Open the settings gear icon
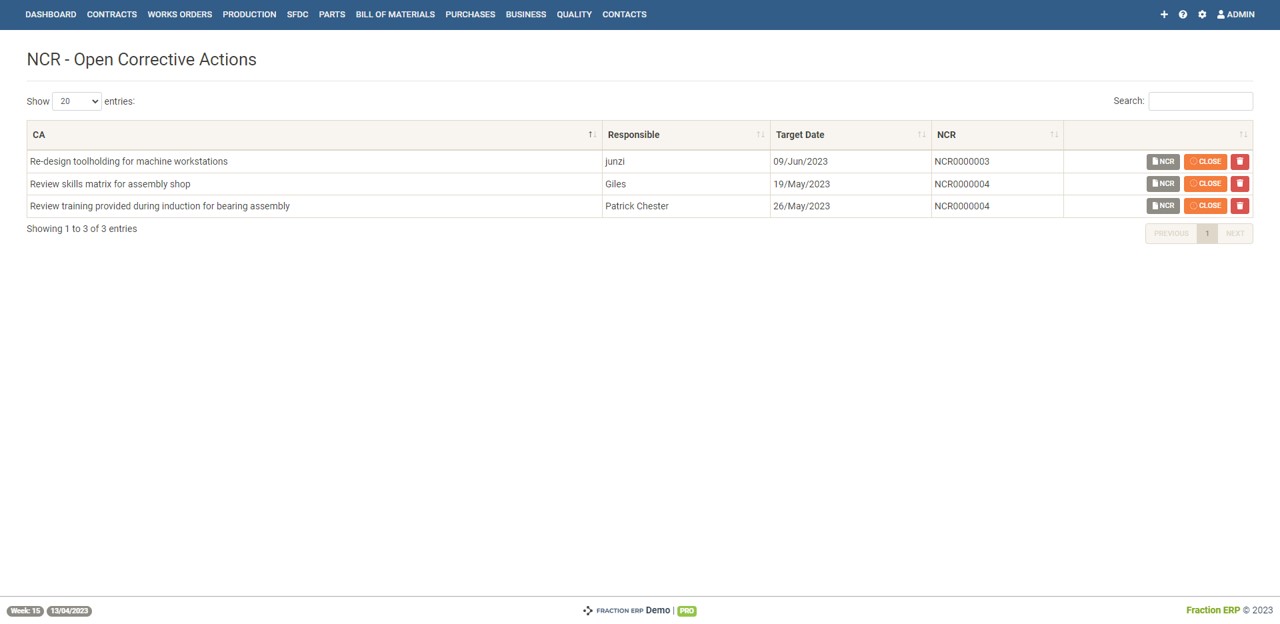Viewport: 1280px width, 624px height. click(1202, 15)
